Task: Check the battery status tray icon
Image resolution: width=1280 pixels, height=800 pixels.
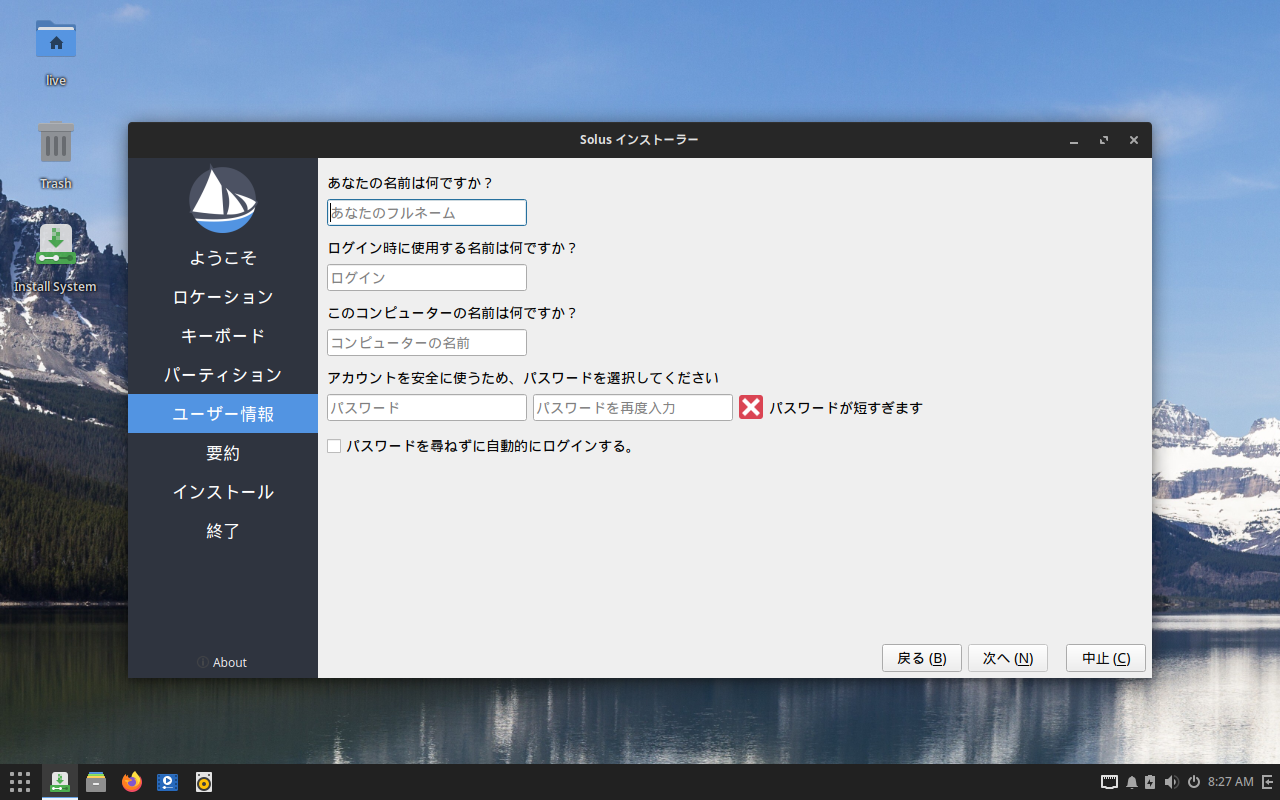Action: (1150, 782)
